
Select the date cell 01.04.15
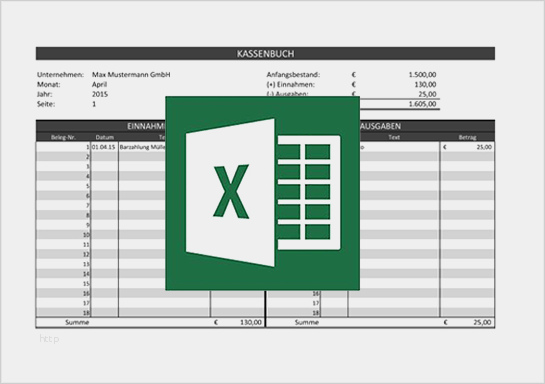[x=104, y=147]
